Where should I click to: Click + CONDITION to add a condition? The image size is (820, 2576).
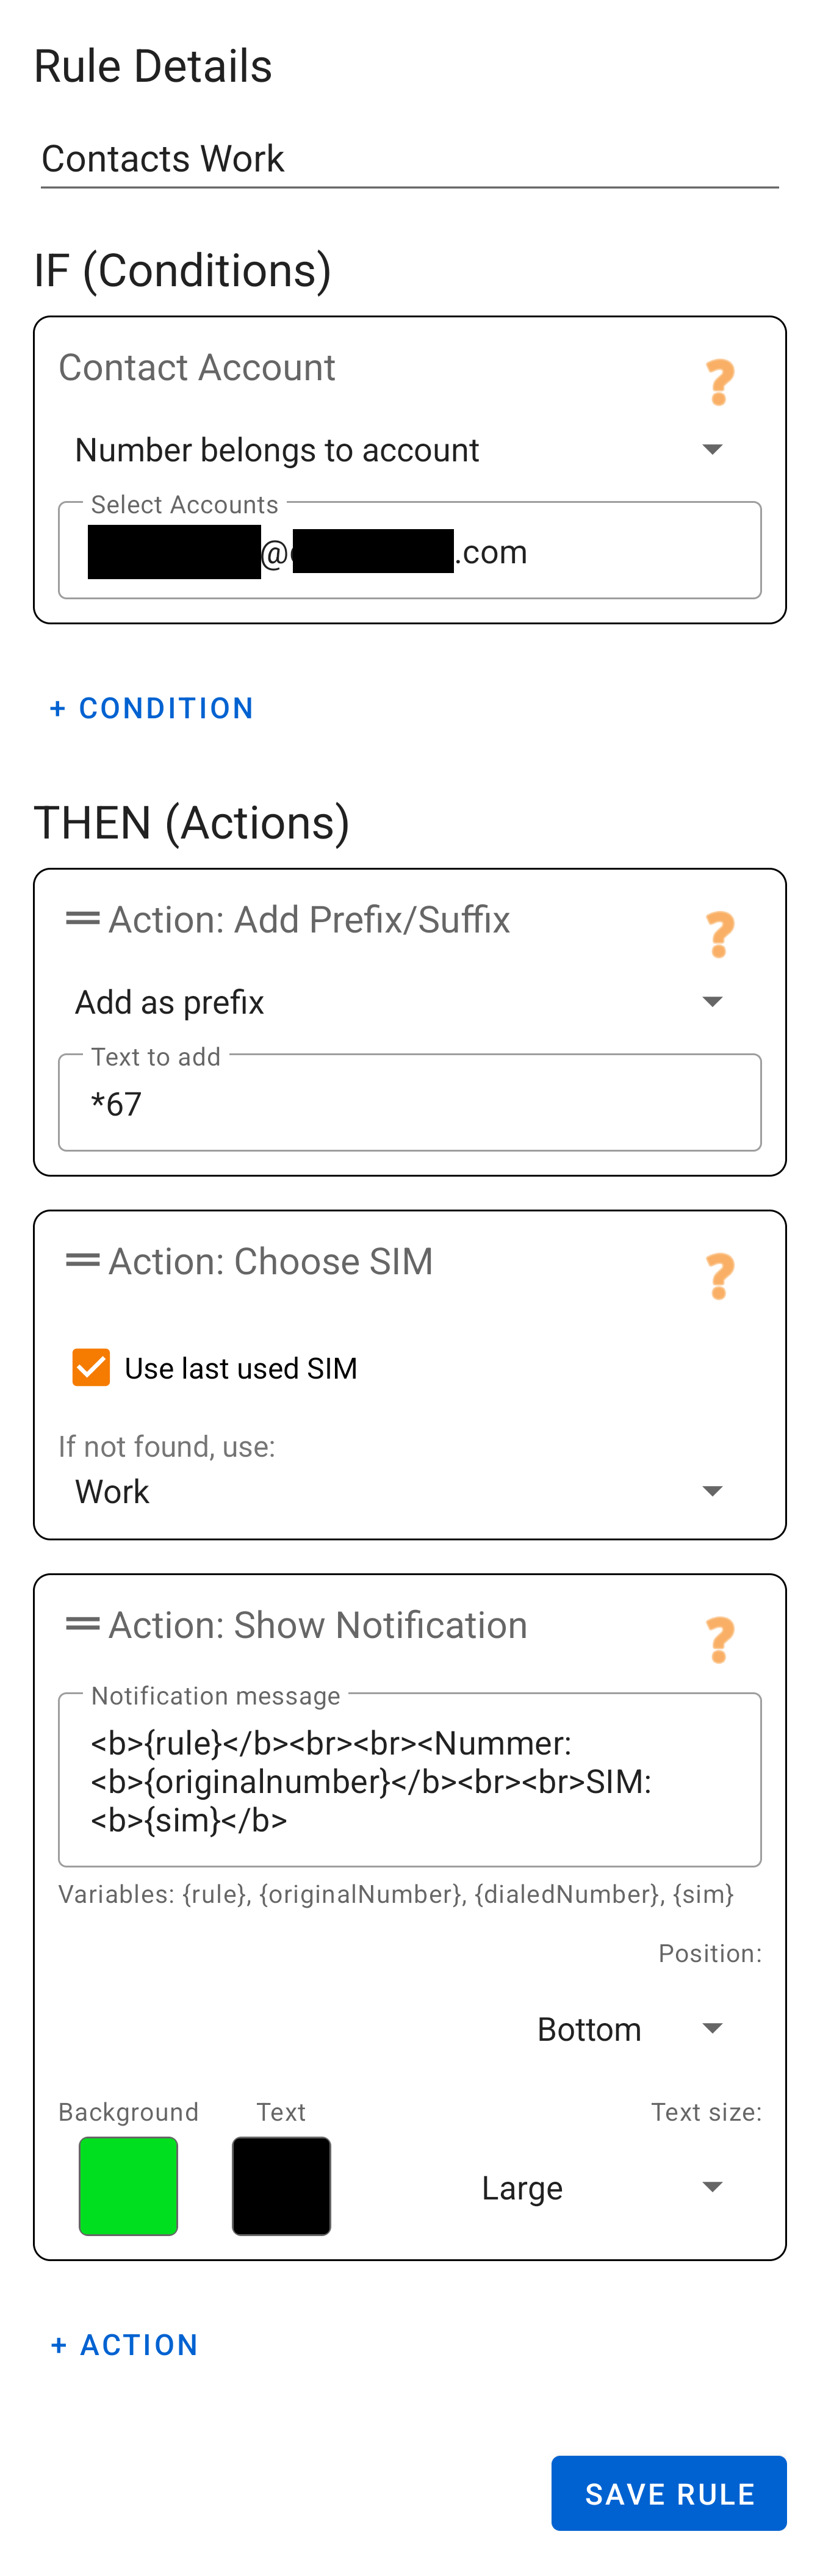coord(151,708)
